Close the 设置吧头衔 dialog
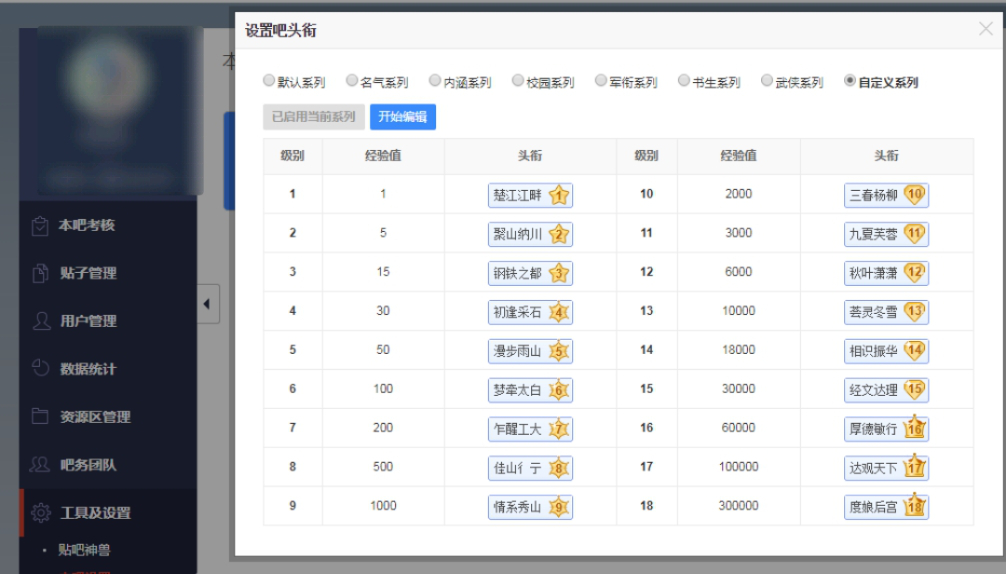1006x574 pixels. 985,29
